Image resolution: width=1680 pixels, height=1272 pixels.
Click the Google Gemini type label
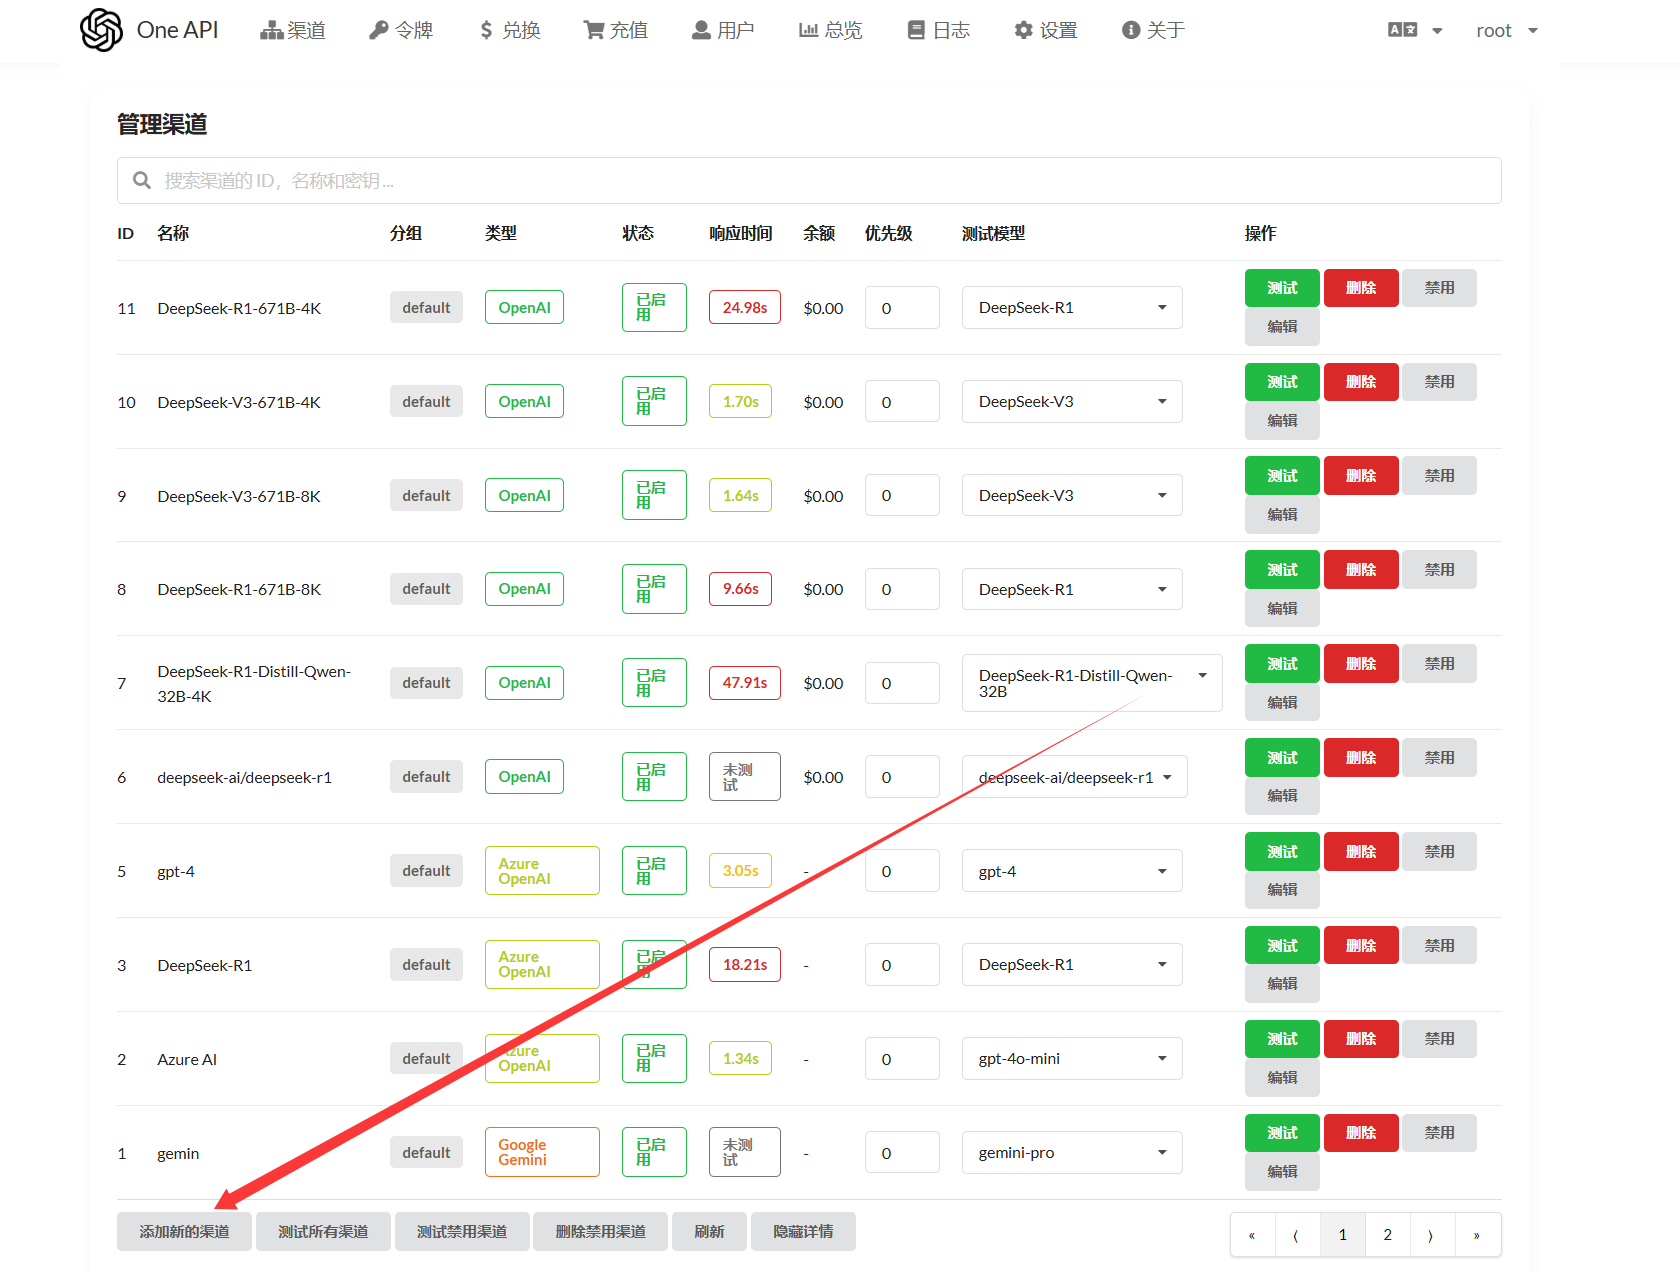pyautogui.click(x=542, y=1152)
